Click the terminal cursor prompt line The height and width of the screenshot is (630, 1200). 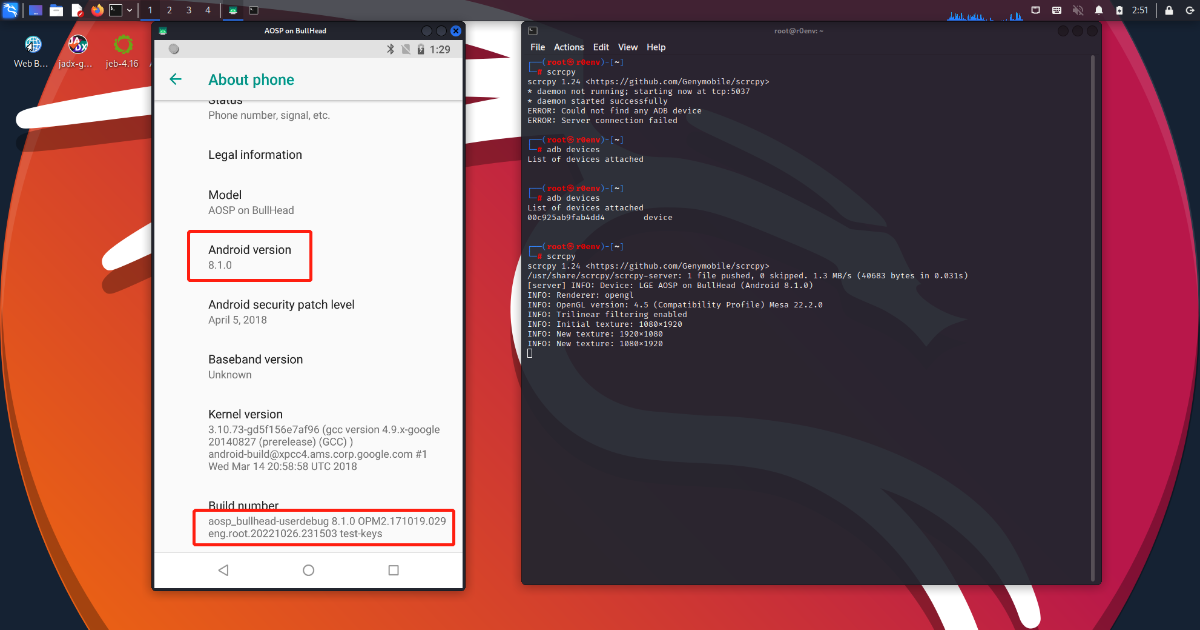[530, 354]
